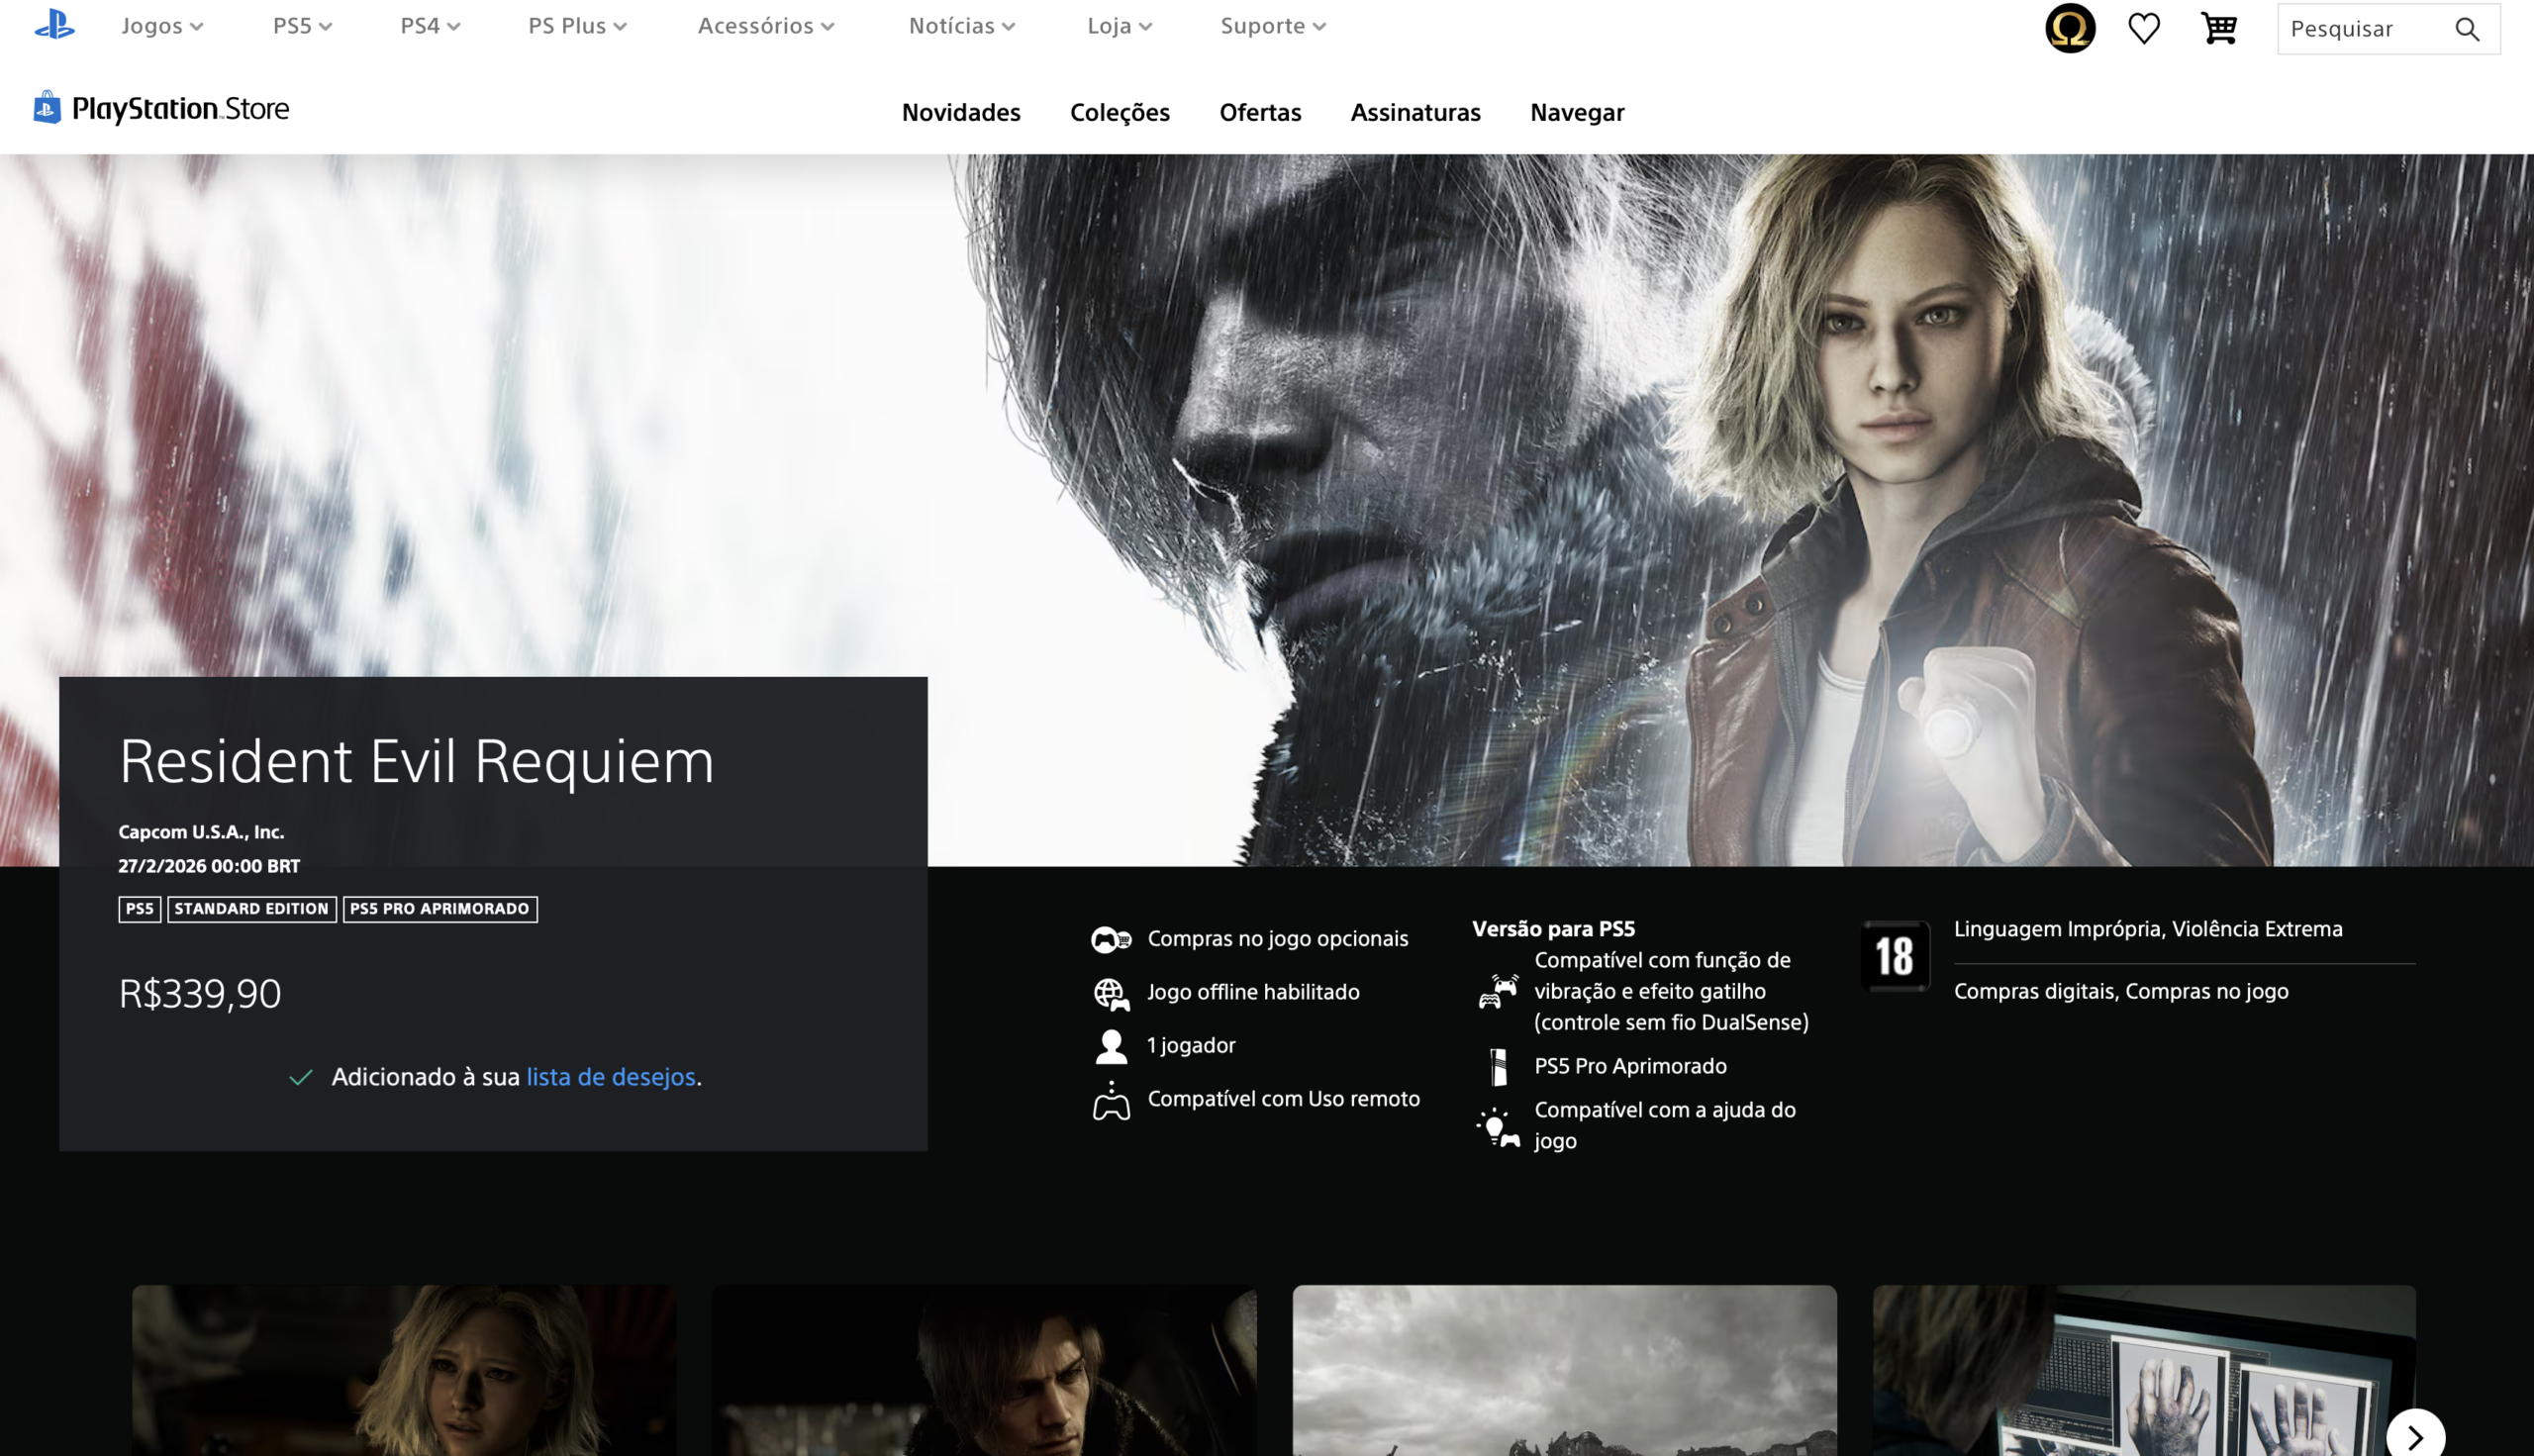The height and width of the screenshot is (1456, 2534).
Task: Go to the Novidades store section
Action: [x=961, y=113]
